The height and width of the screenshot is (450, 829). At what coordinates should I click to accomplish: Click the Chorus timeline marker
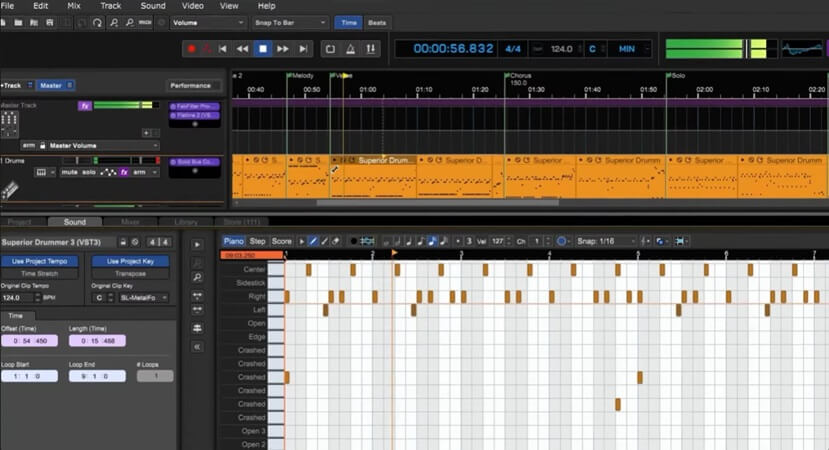point(520,76)
